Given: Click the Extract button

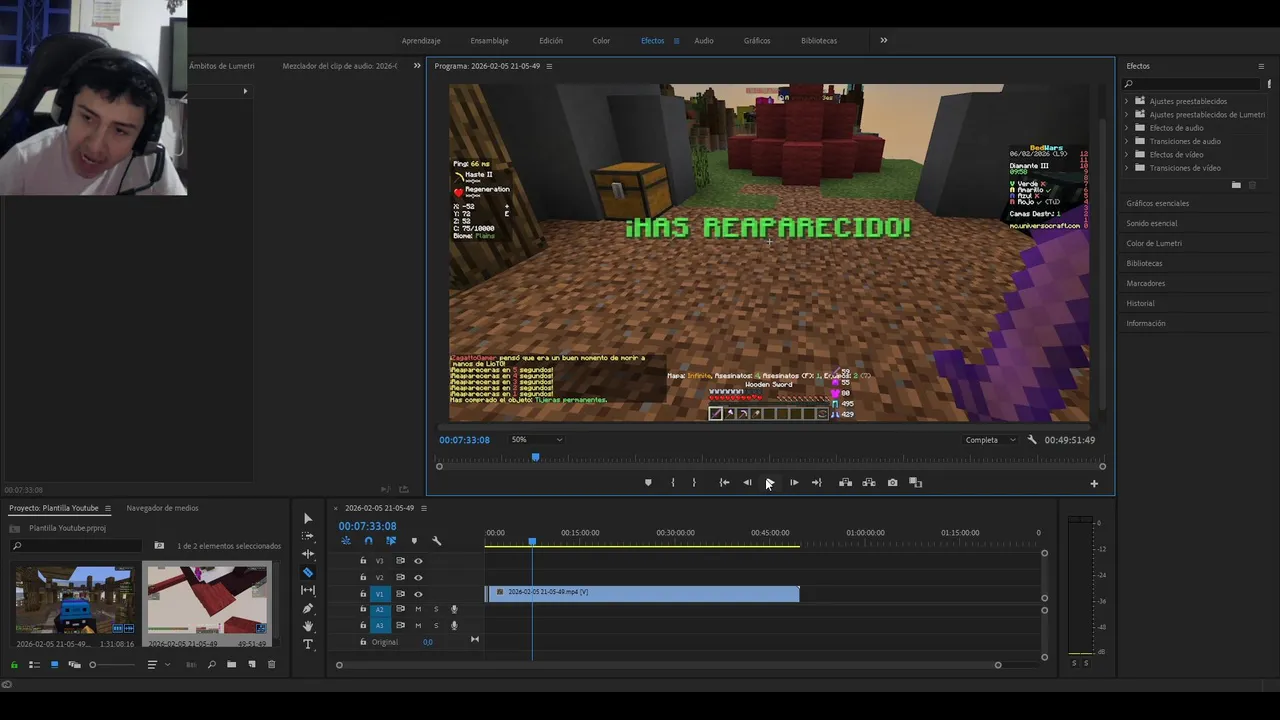Looking at the screenshot, I should tap(868, 483).
